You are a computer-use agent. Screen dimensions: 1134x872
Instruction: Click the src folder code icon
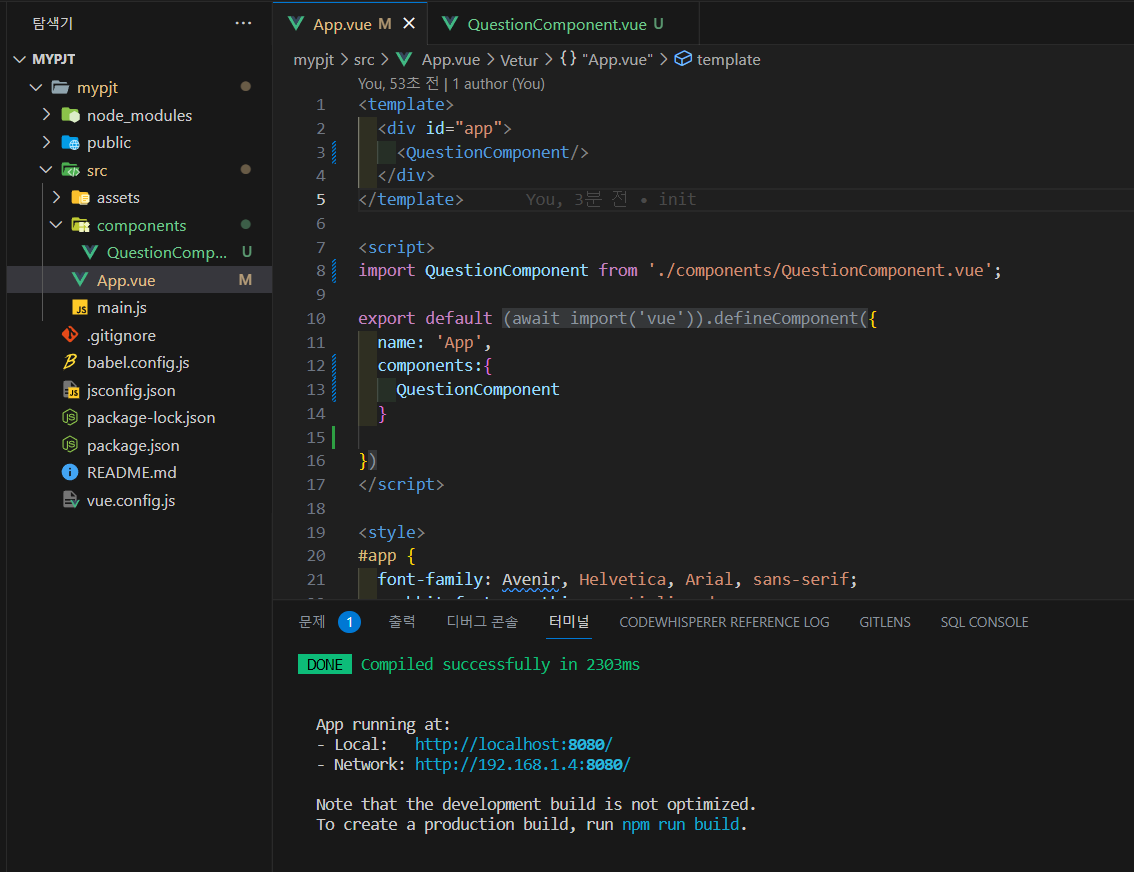coord(71,170)
